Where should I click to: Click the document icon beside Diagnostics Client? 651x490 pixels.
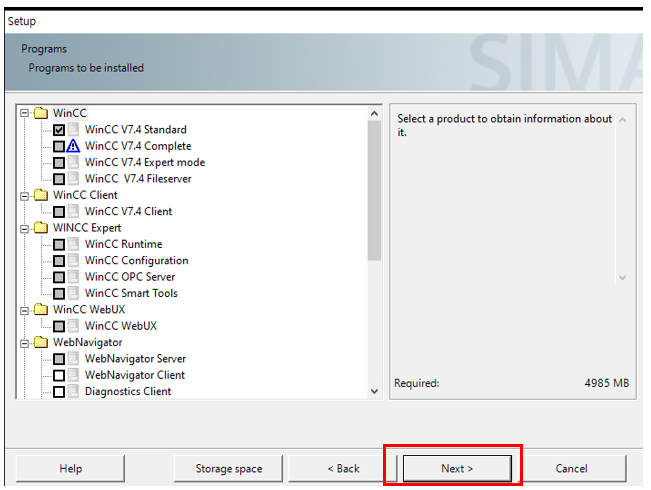[x=73, y=391]
